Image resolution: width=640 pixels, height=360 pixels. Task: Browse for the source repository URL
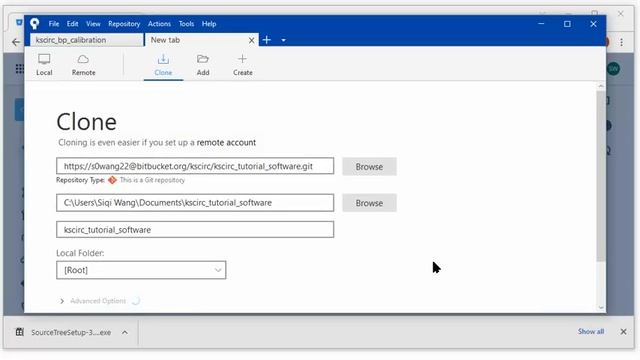(x=369, y=167)
